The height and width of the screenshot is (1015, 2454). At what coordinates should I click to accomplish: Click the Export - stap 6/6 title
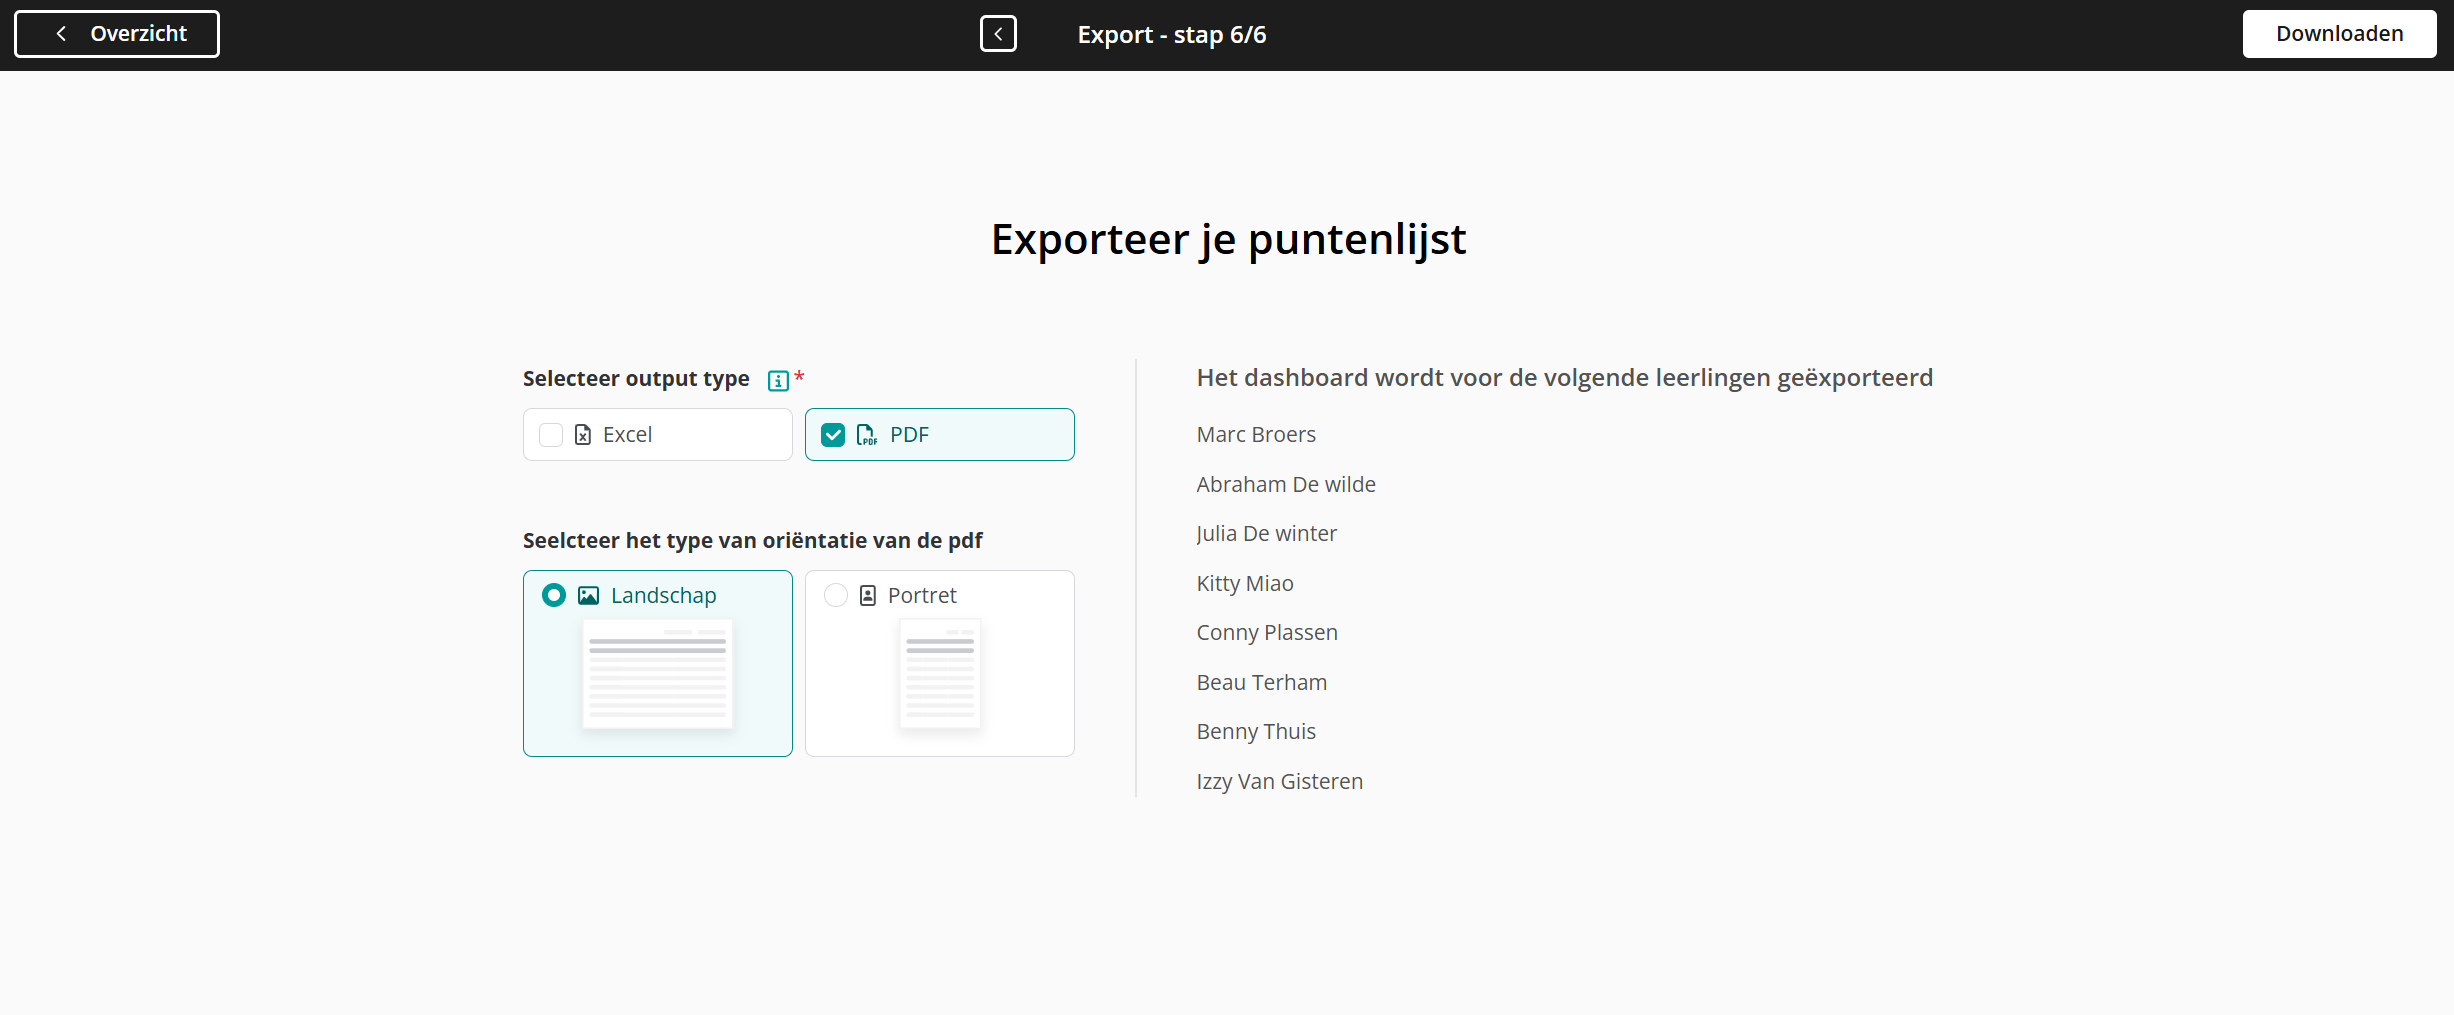[1172, 35]
